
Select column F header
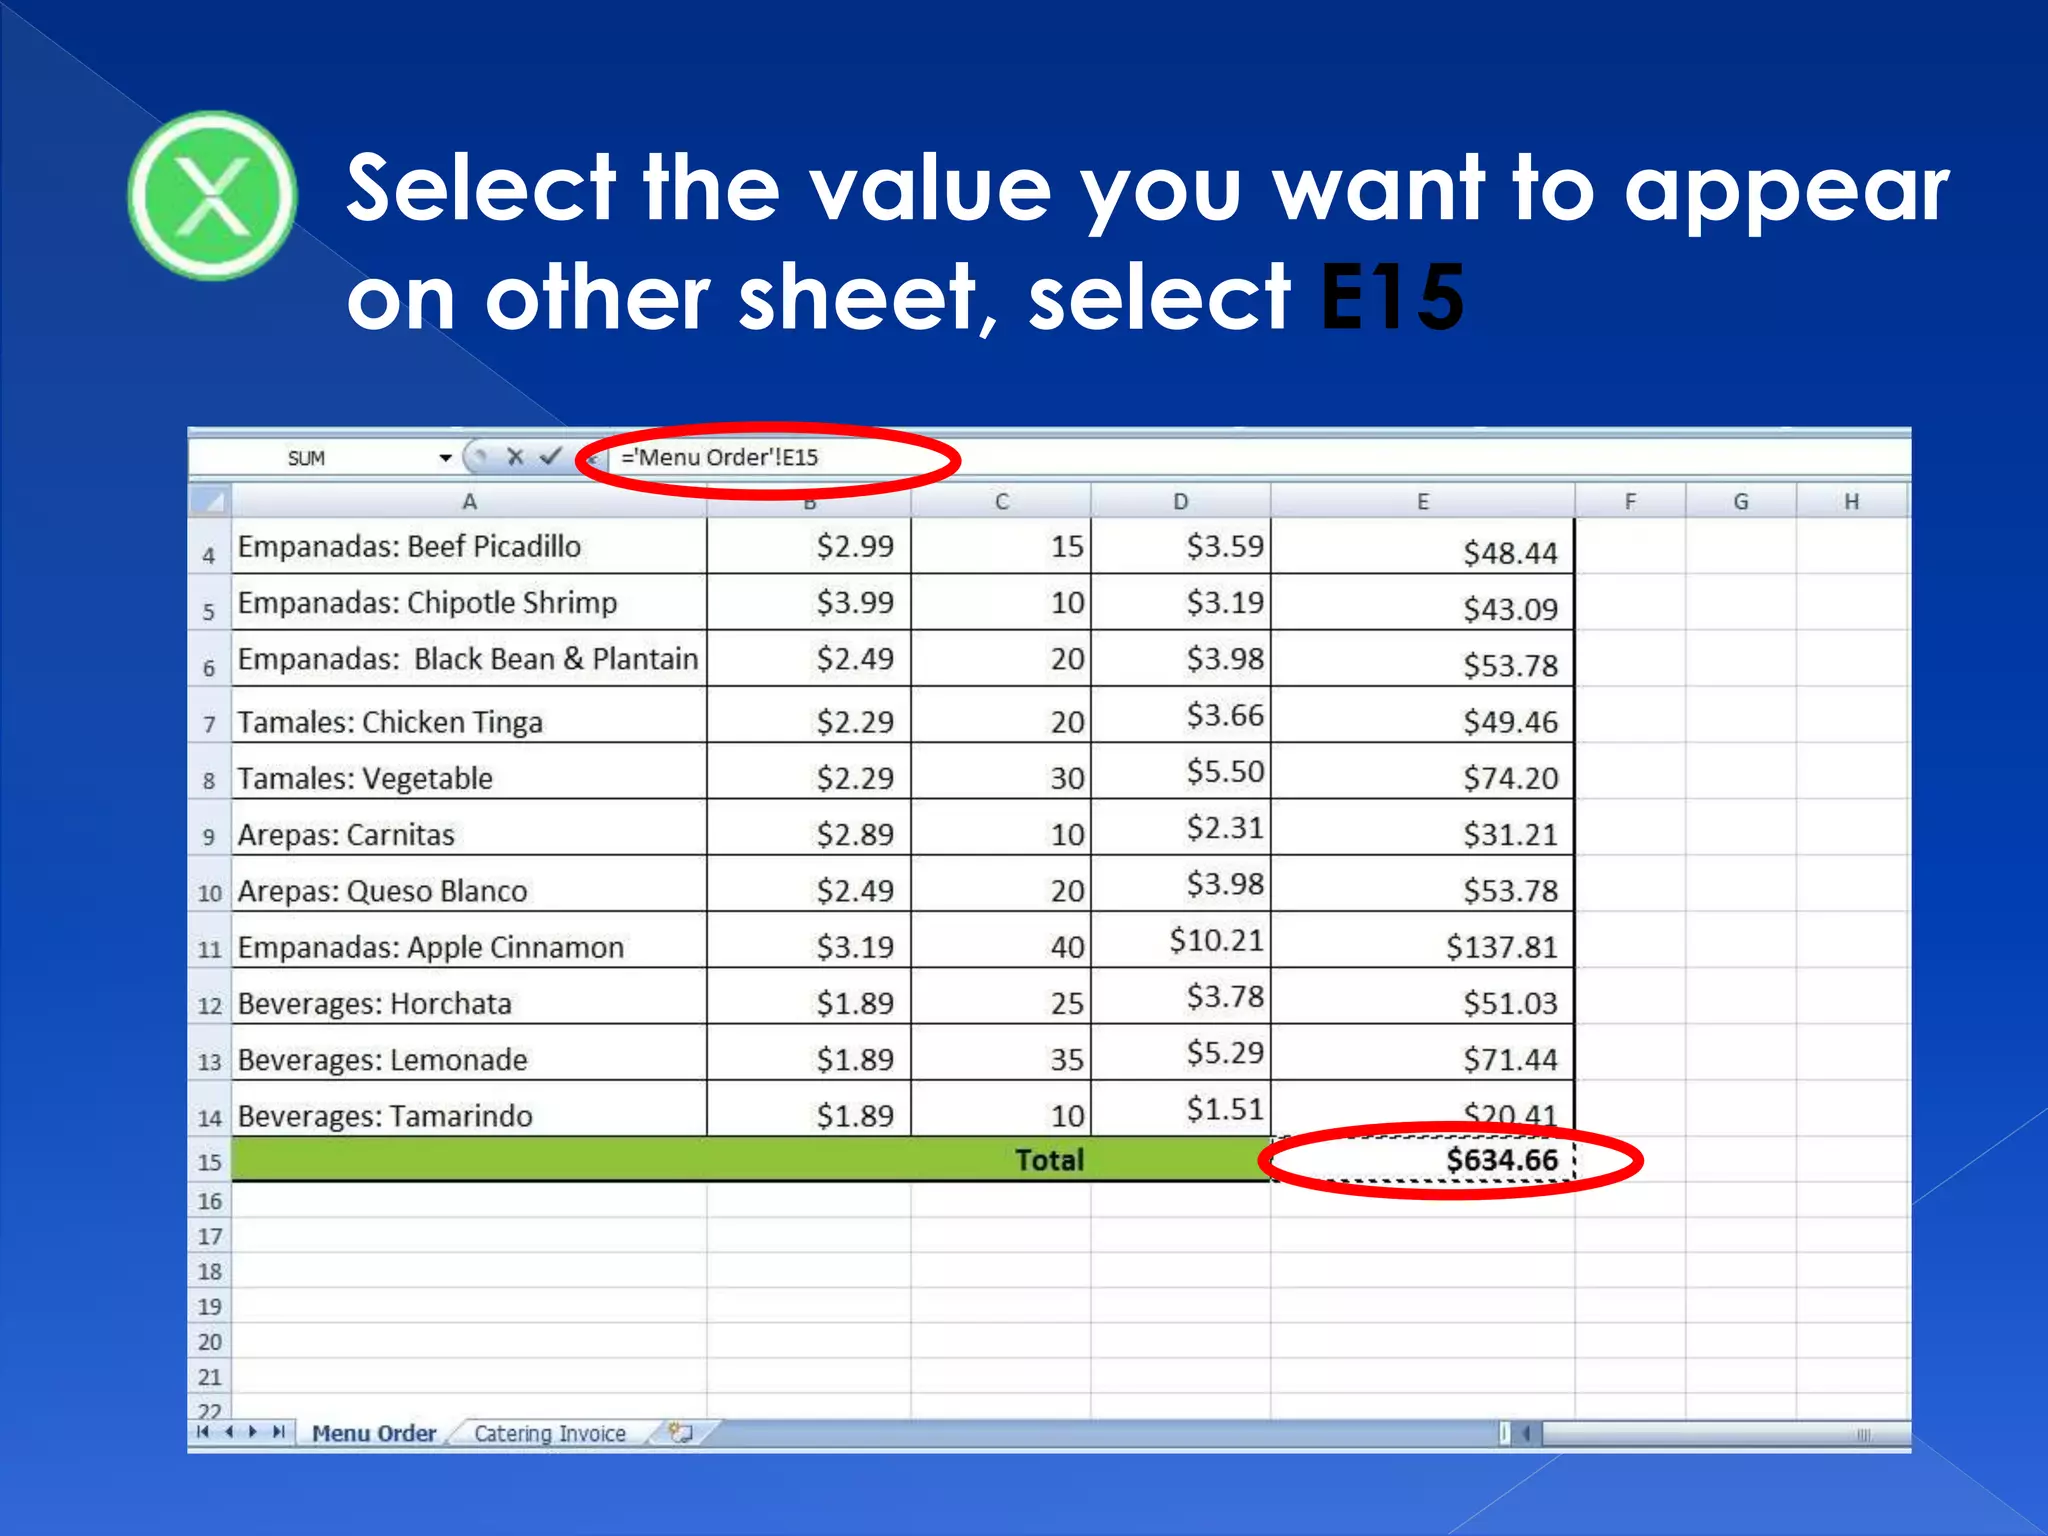[x=1630, y=501]
